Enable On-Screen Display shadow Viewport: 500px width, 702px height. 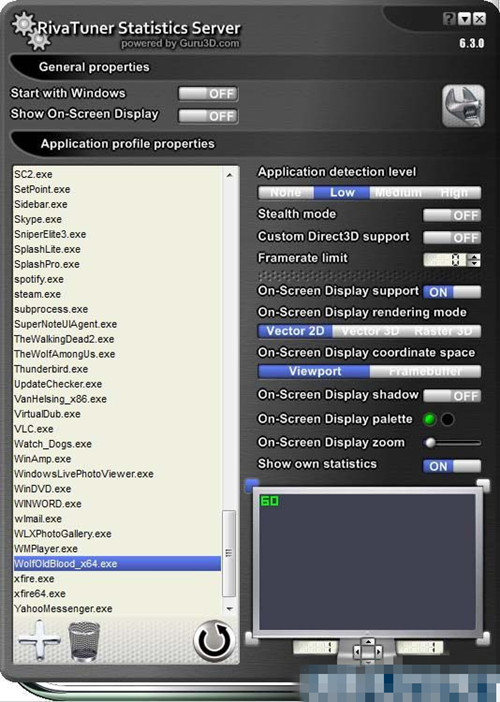click(452, 396)
